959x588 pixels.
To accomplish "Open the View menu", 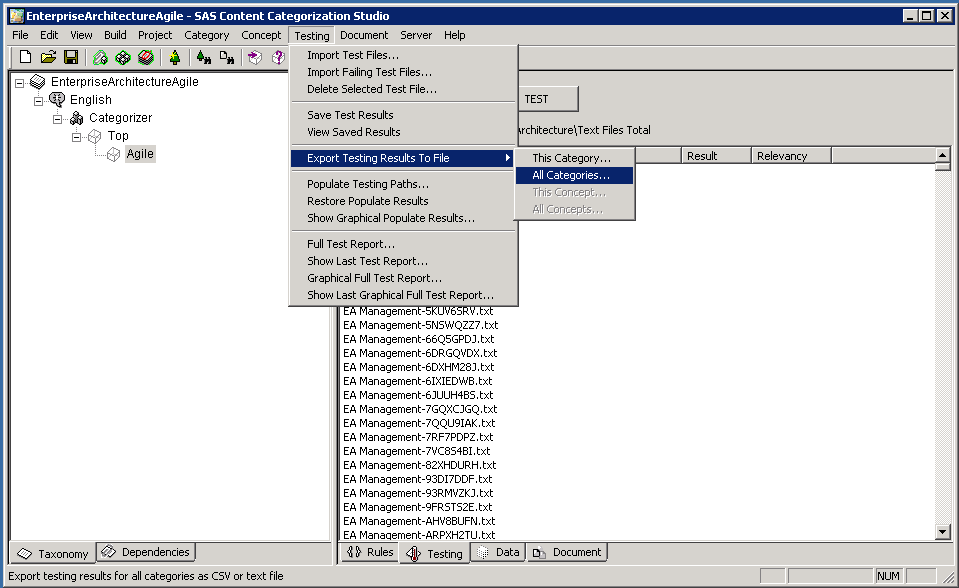I will pyautogui.click(x=81, y=35).
